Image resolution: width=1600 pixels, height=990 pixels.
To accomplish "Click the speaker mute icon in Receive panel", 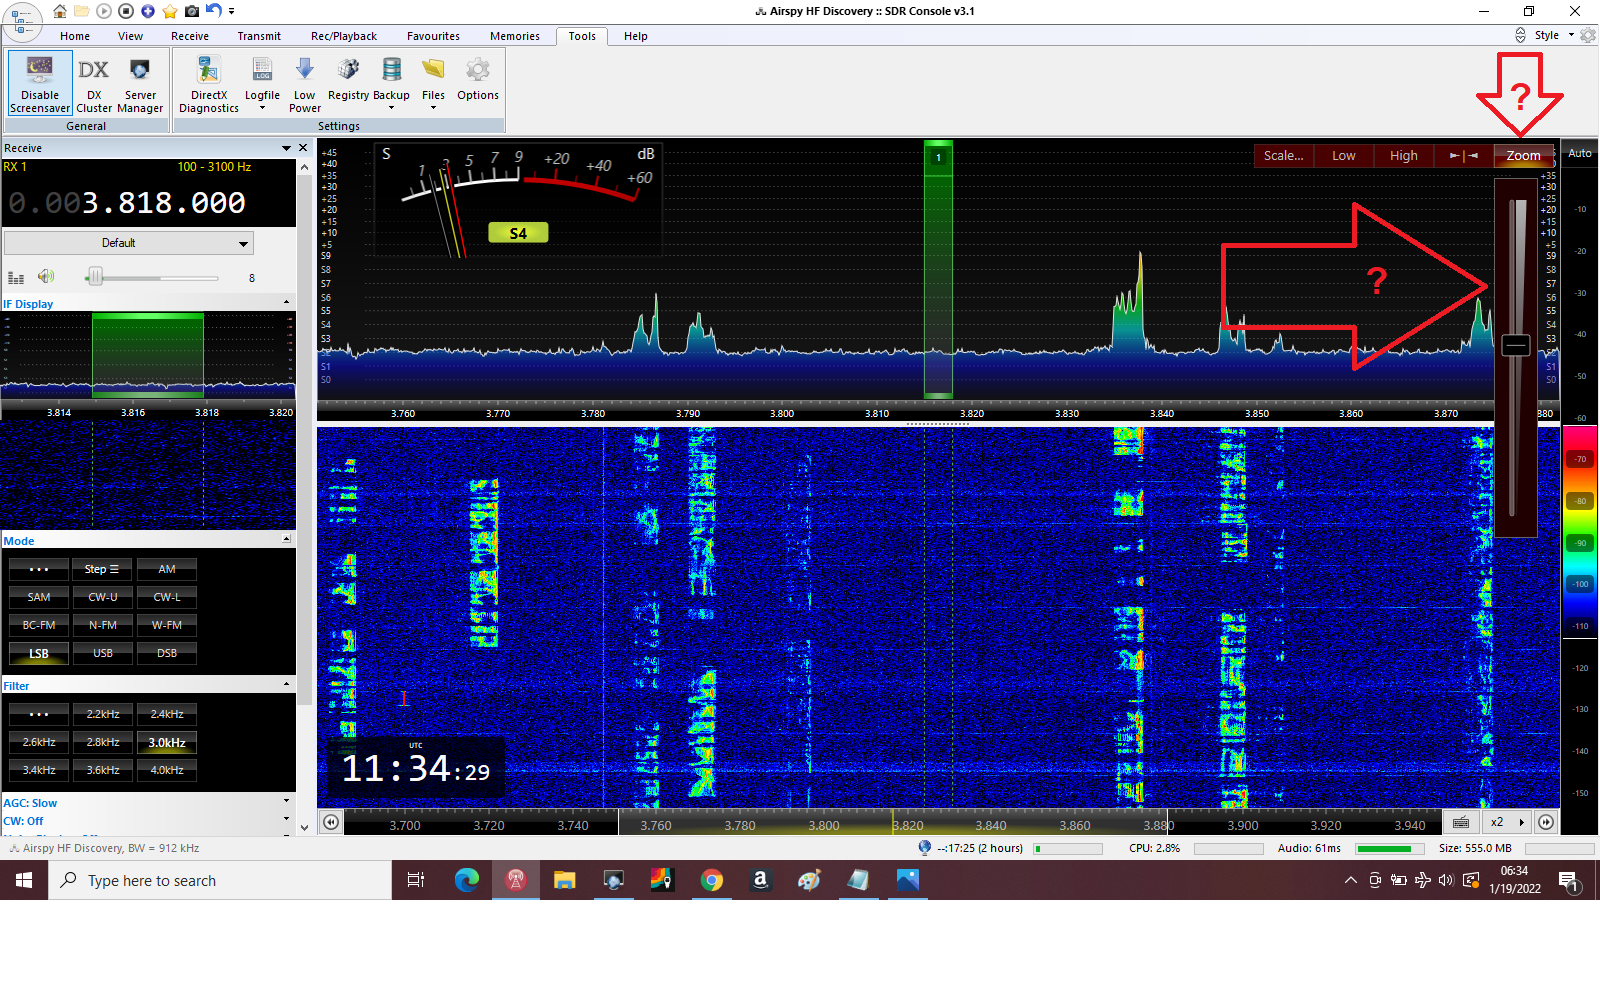I will 46,277.
